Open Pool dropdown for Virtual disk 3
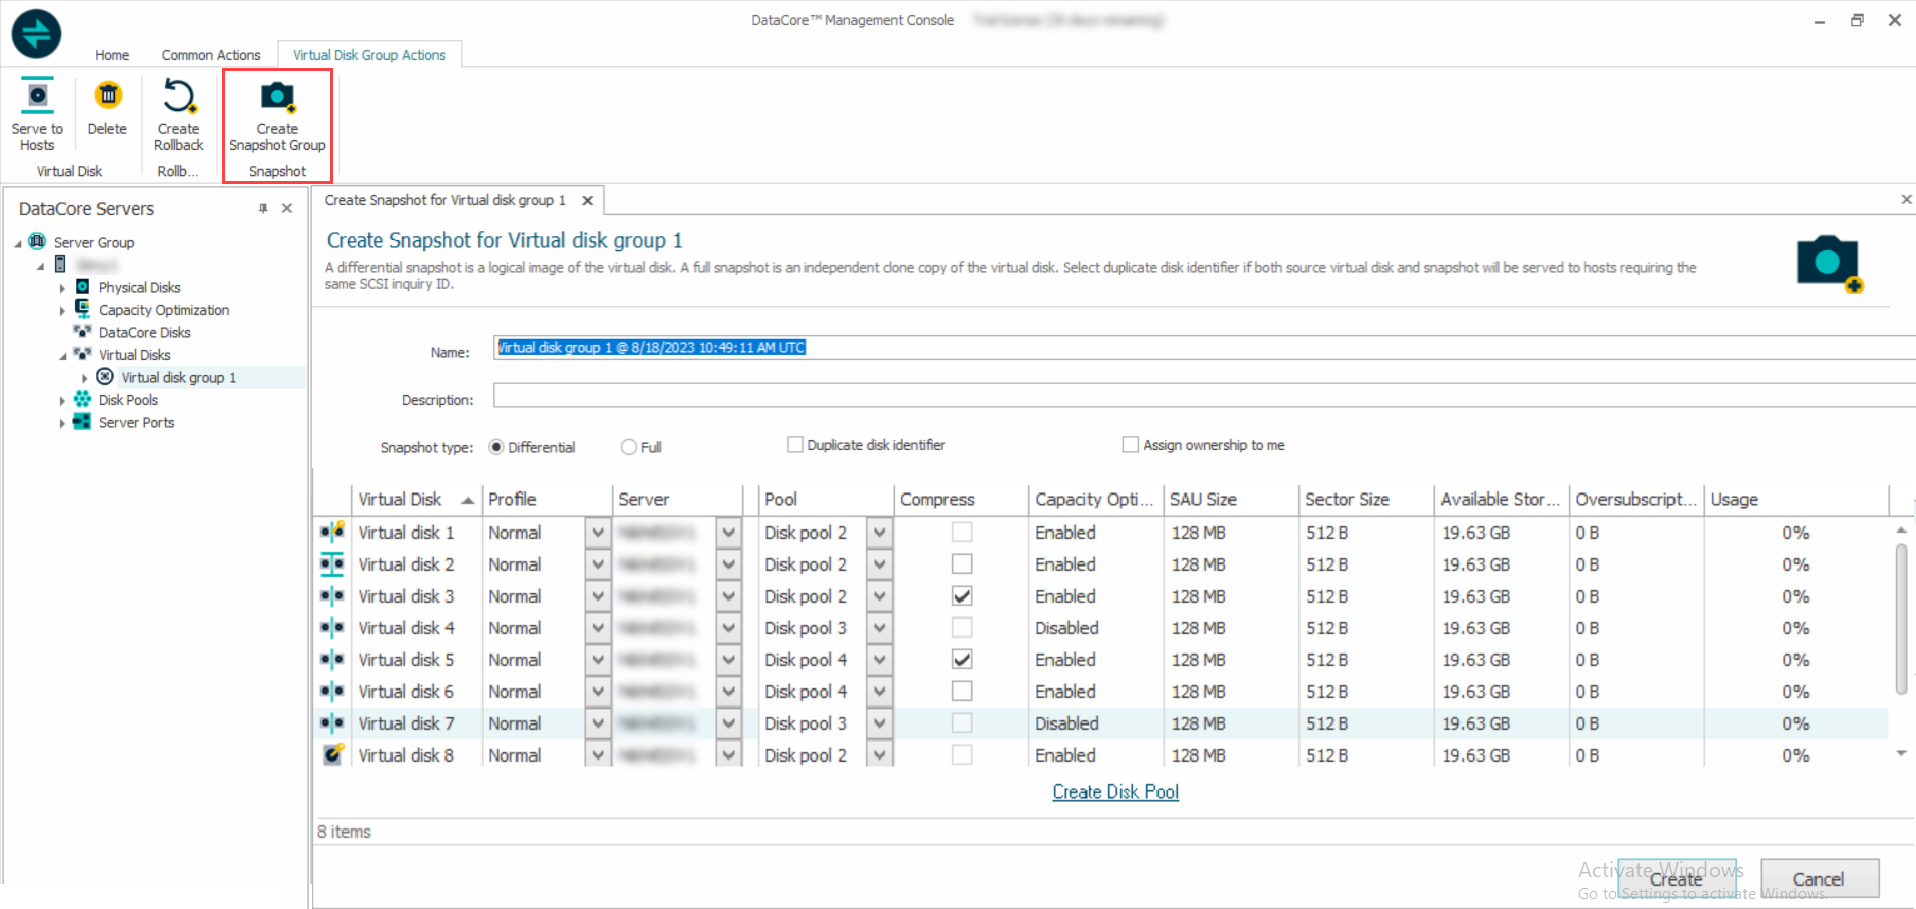Image resolution: width=1916 pixels, height=909 pixels. point(879,596)
